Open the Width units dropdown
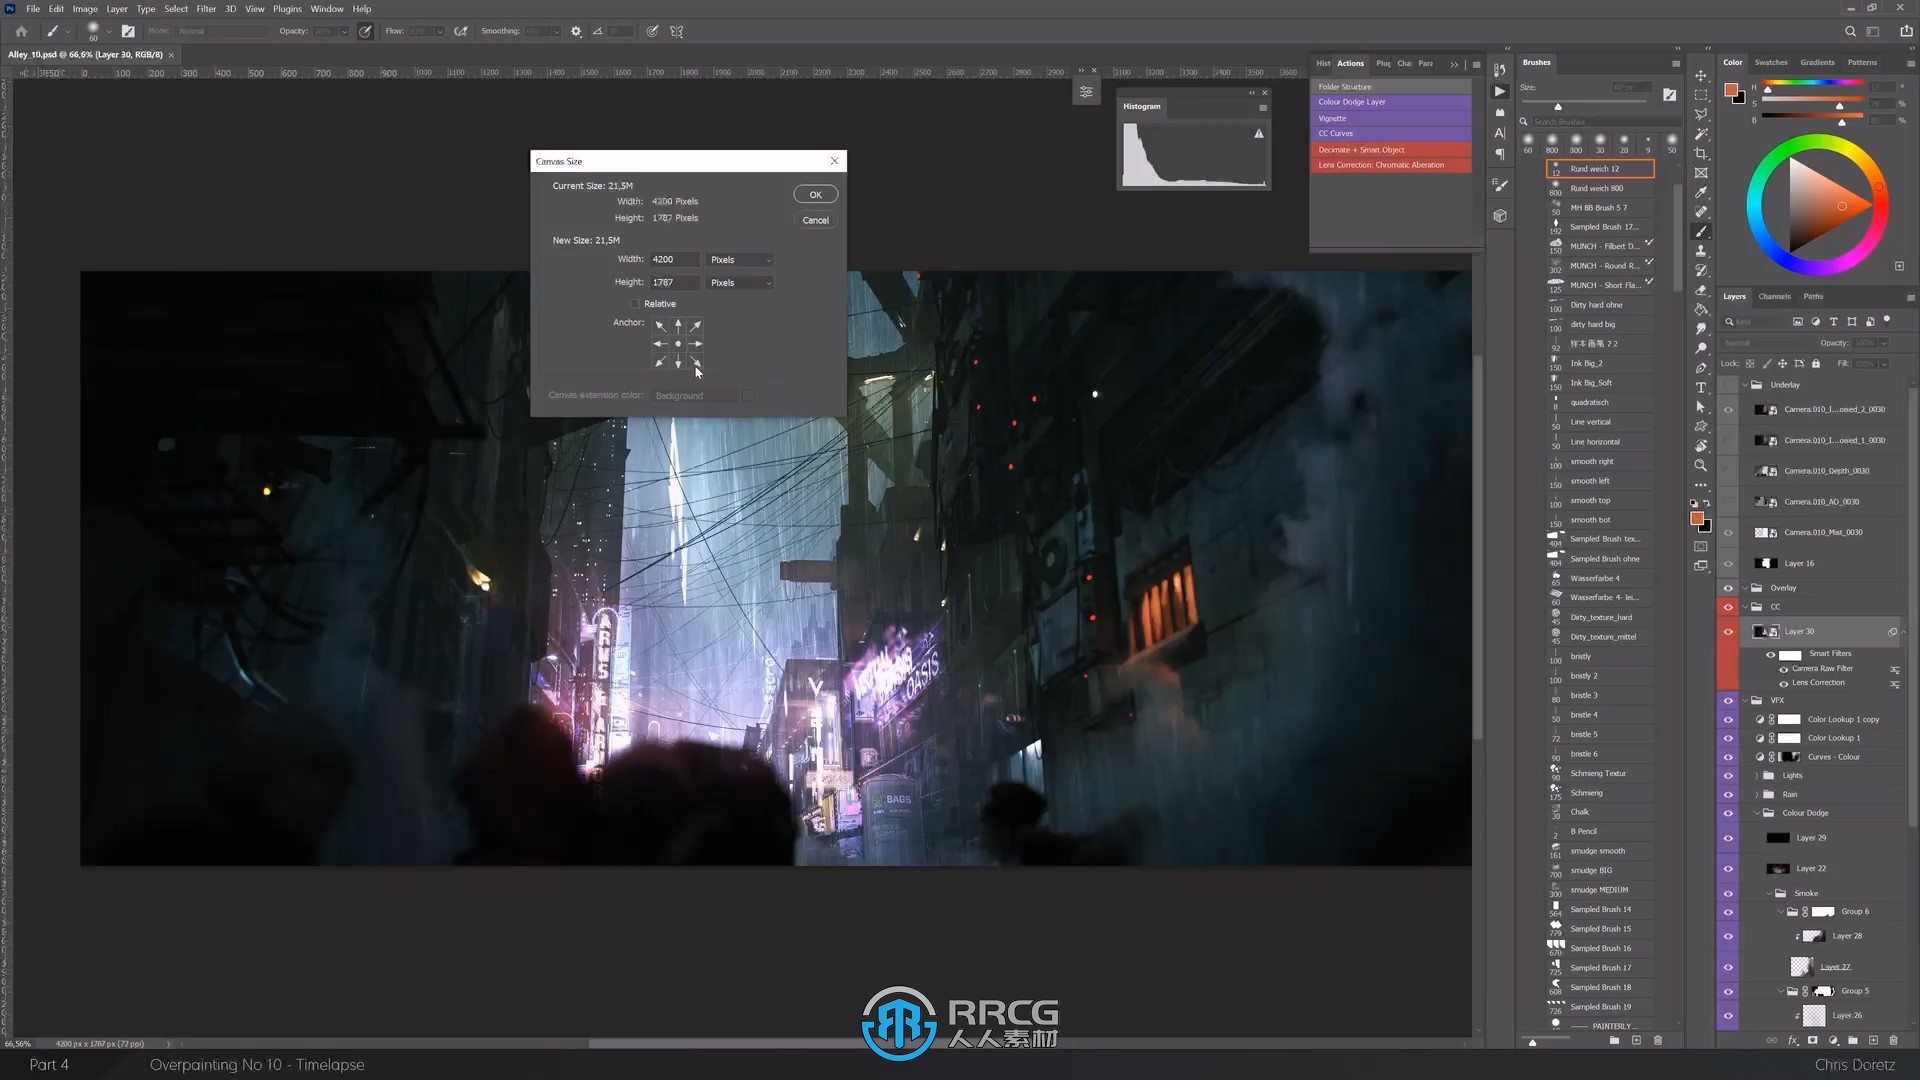1920x1080 pixels. coord(740,260)
